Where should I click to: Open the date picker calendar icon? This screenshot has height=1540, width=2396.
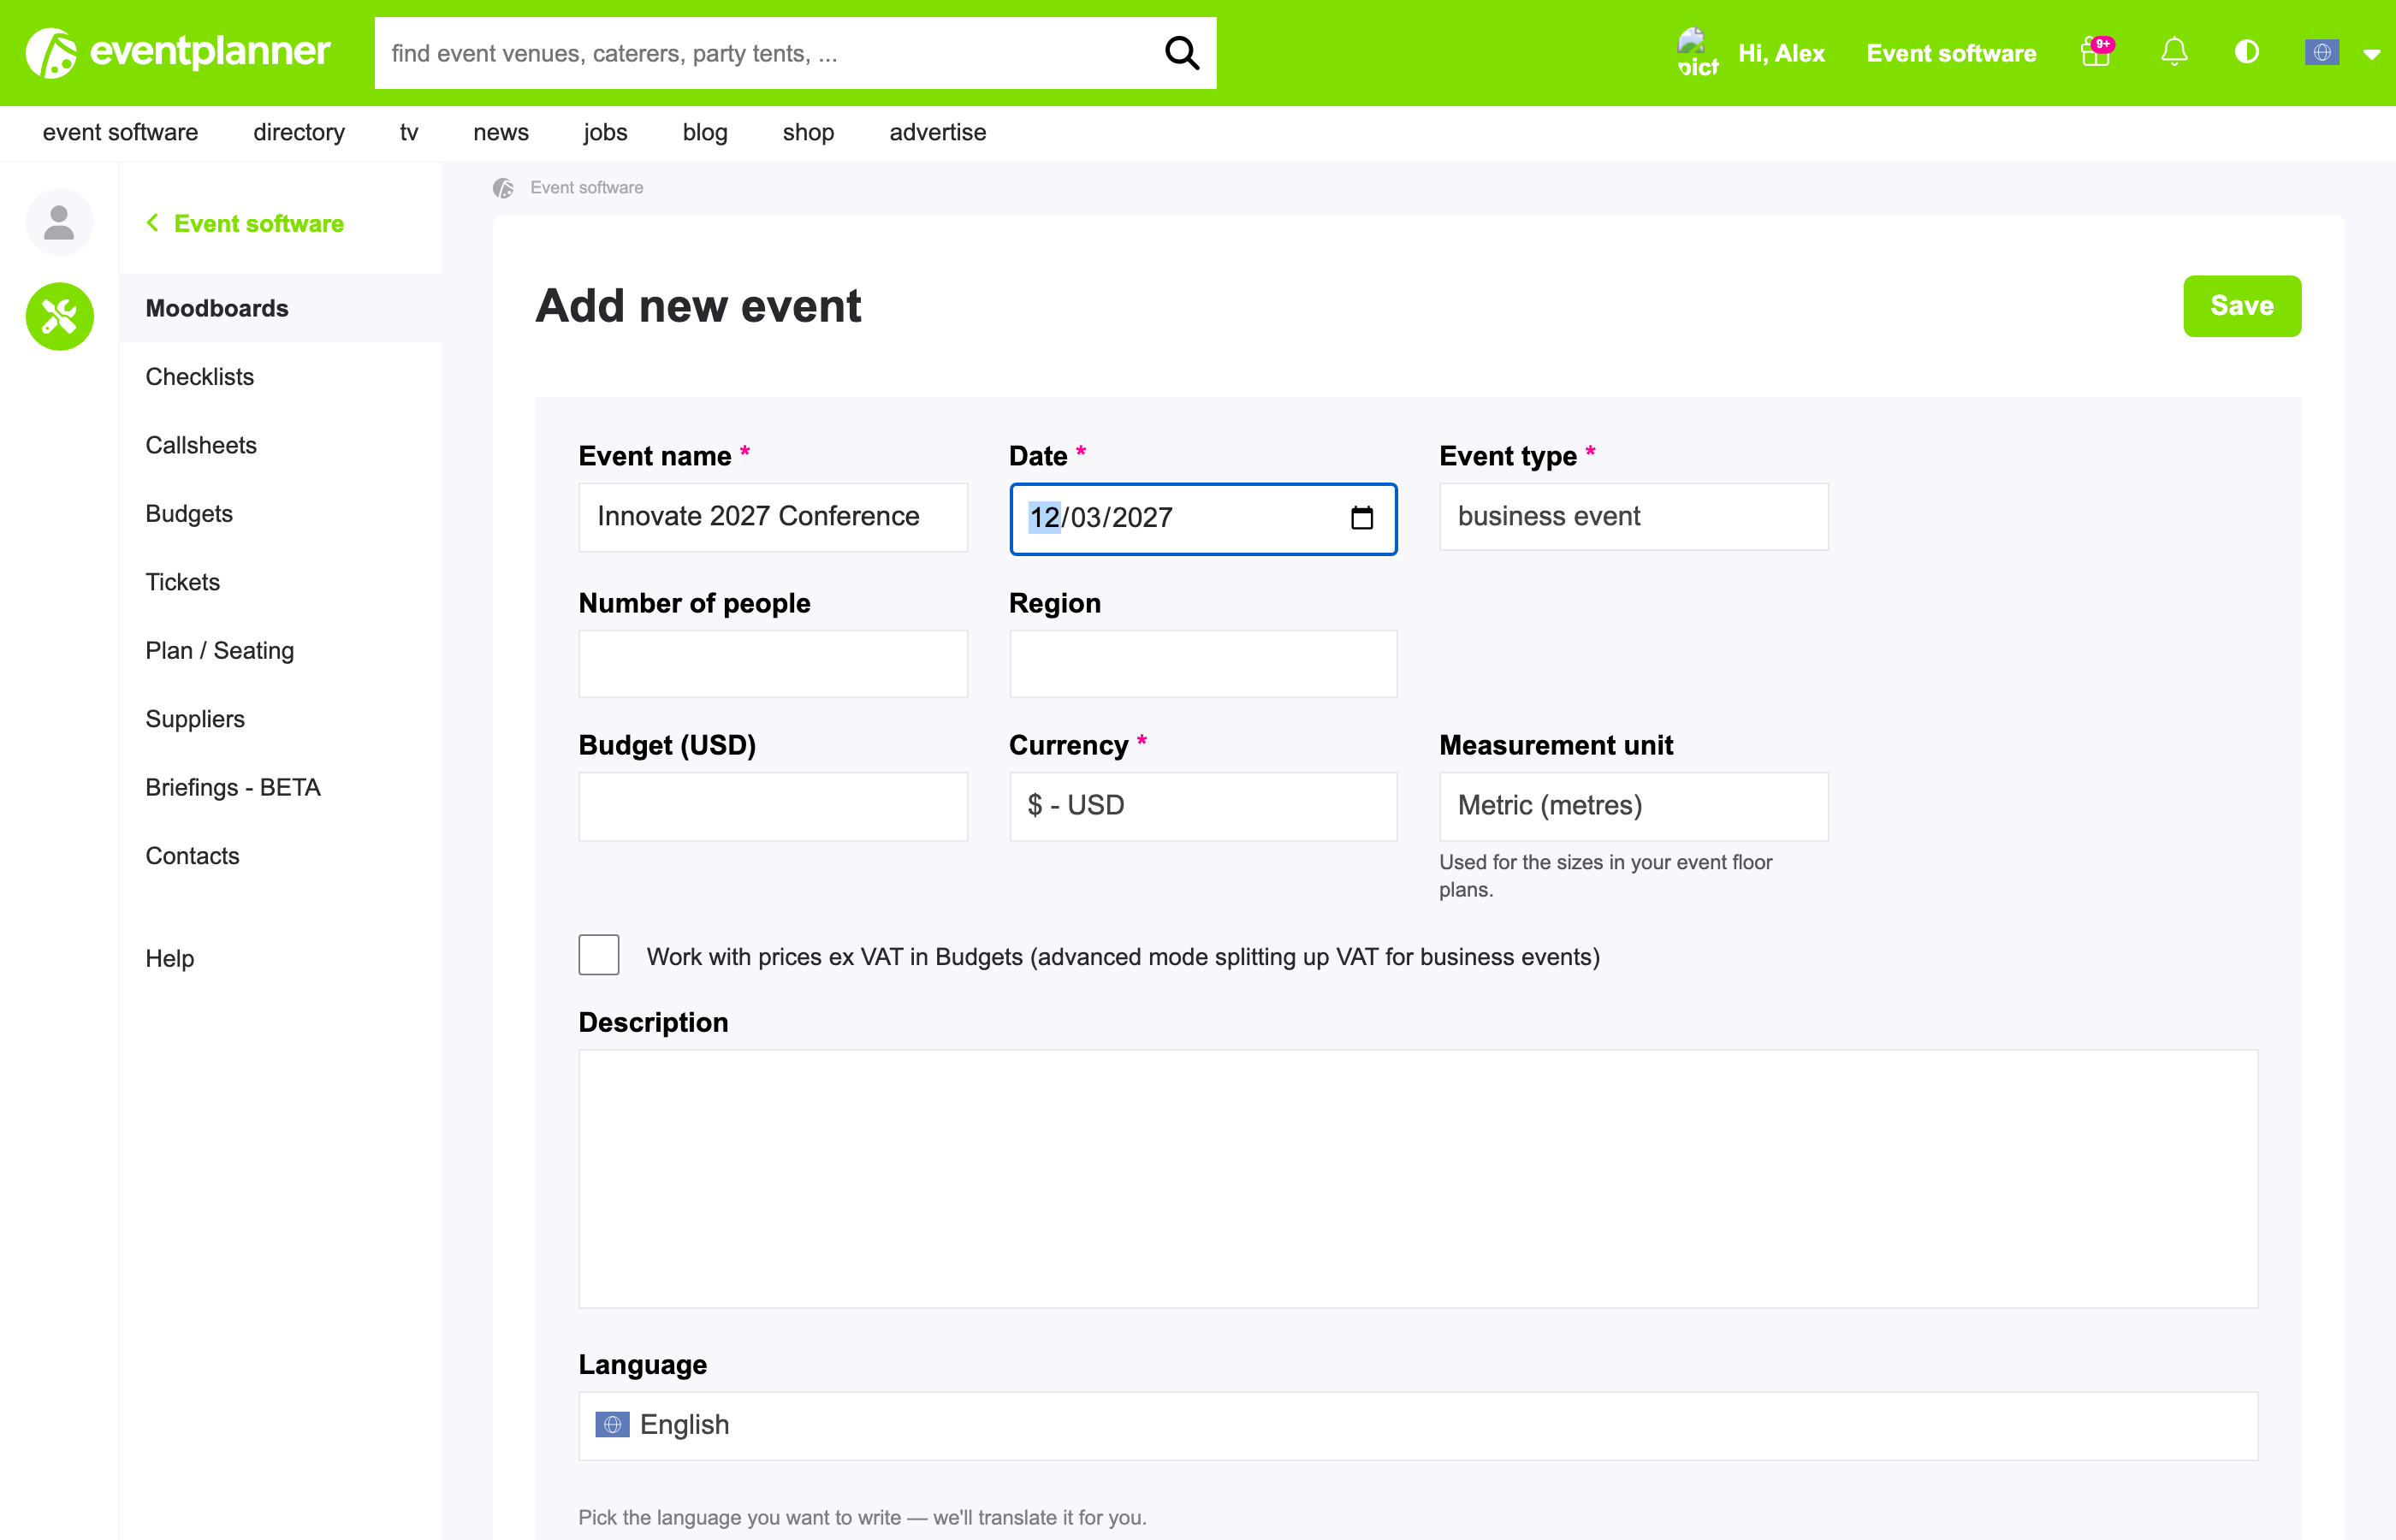[x=1361, y=518]
